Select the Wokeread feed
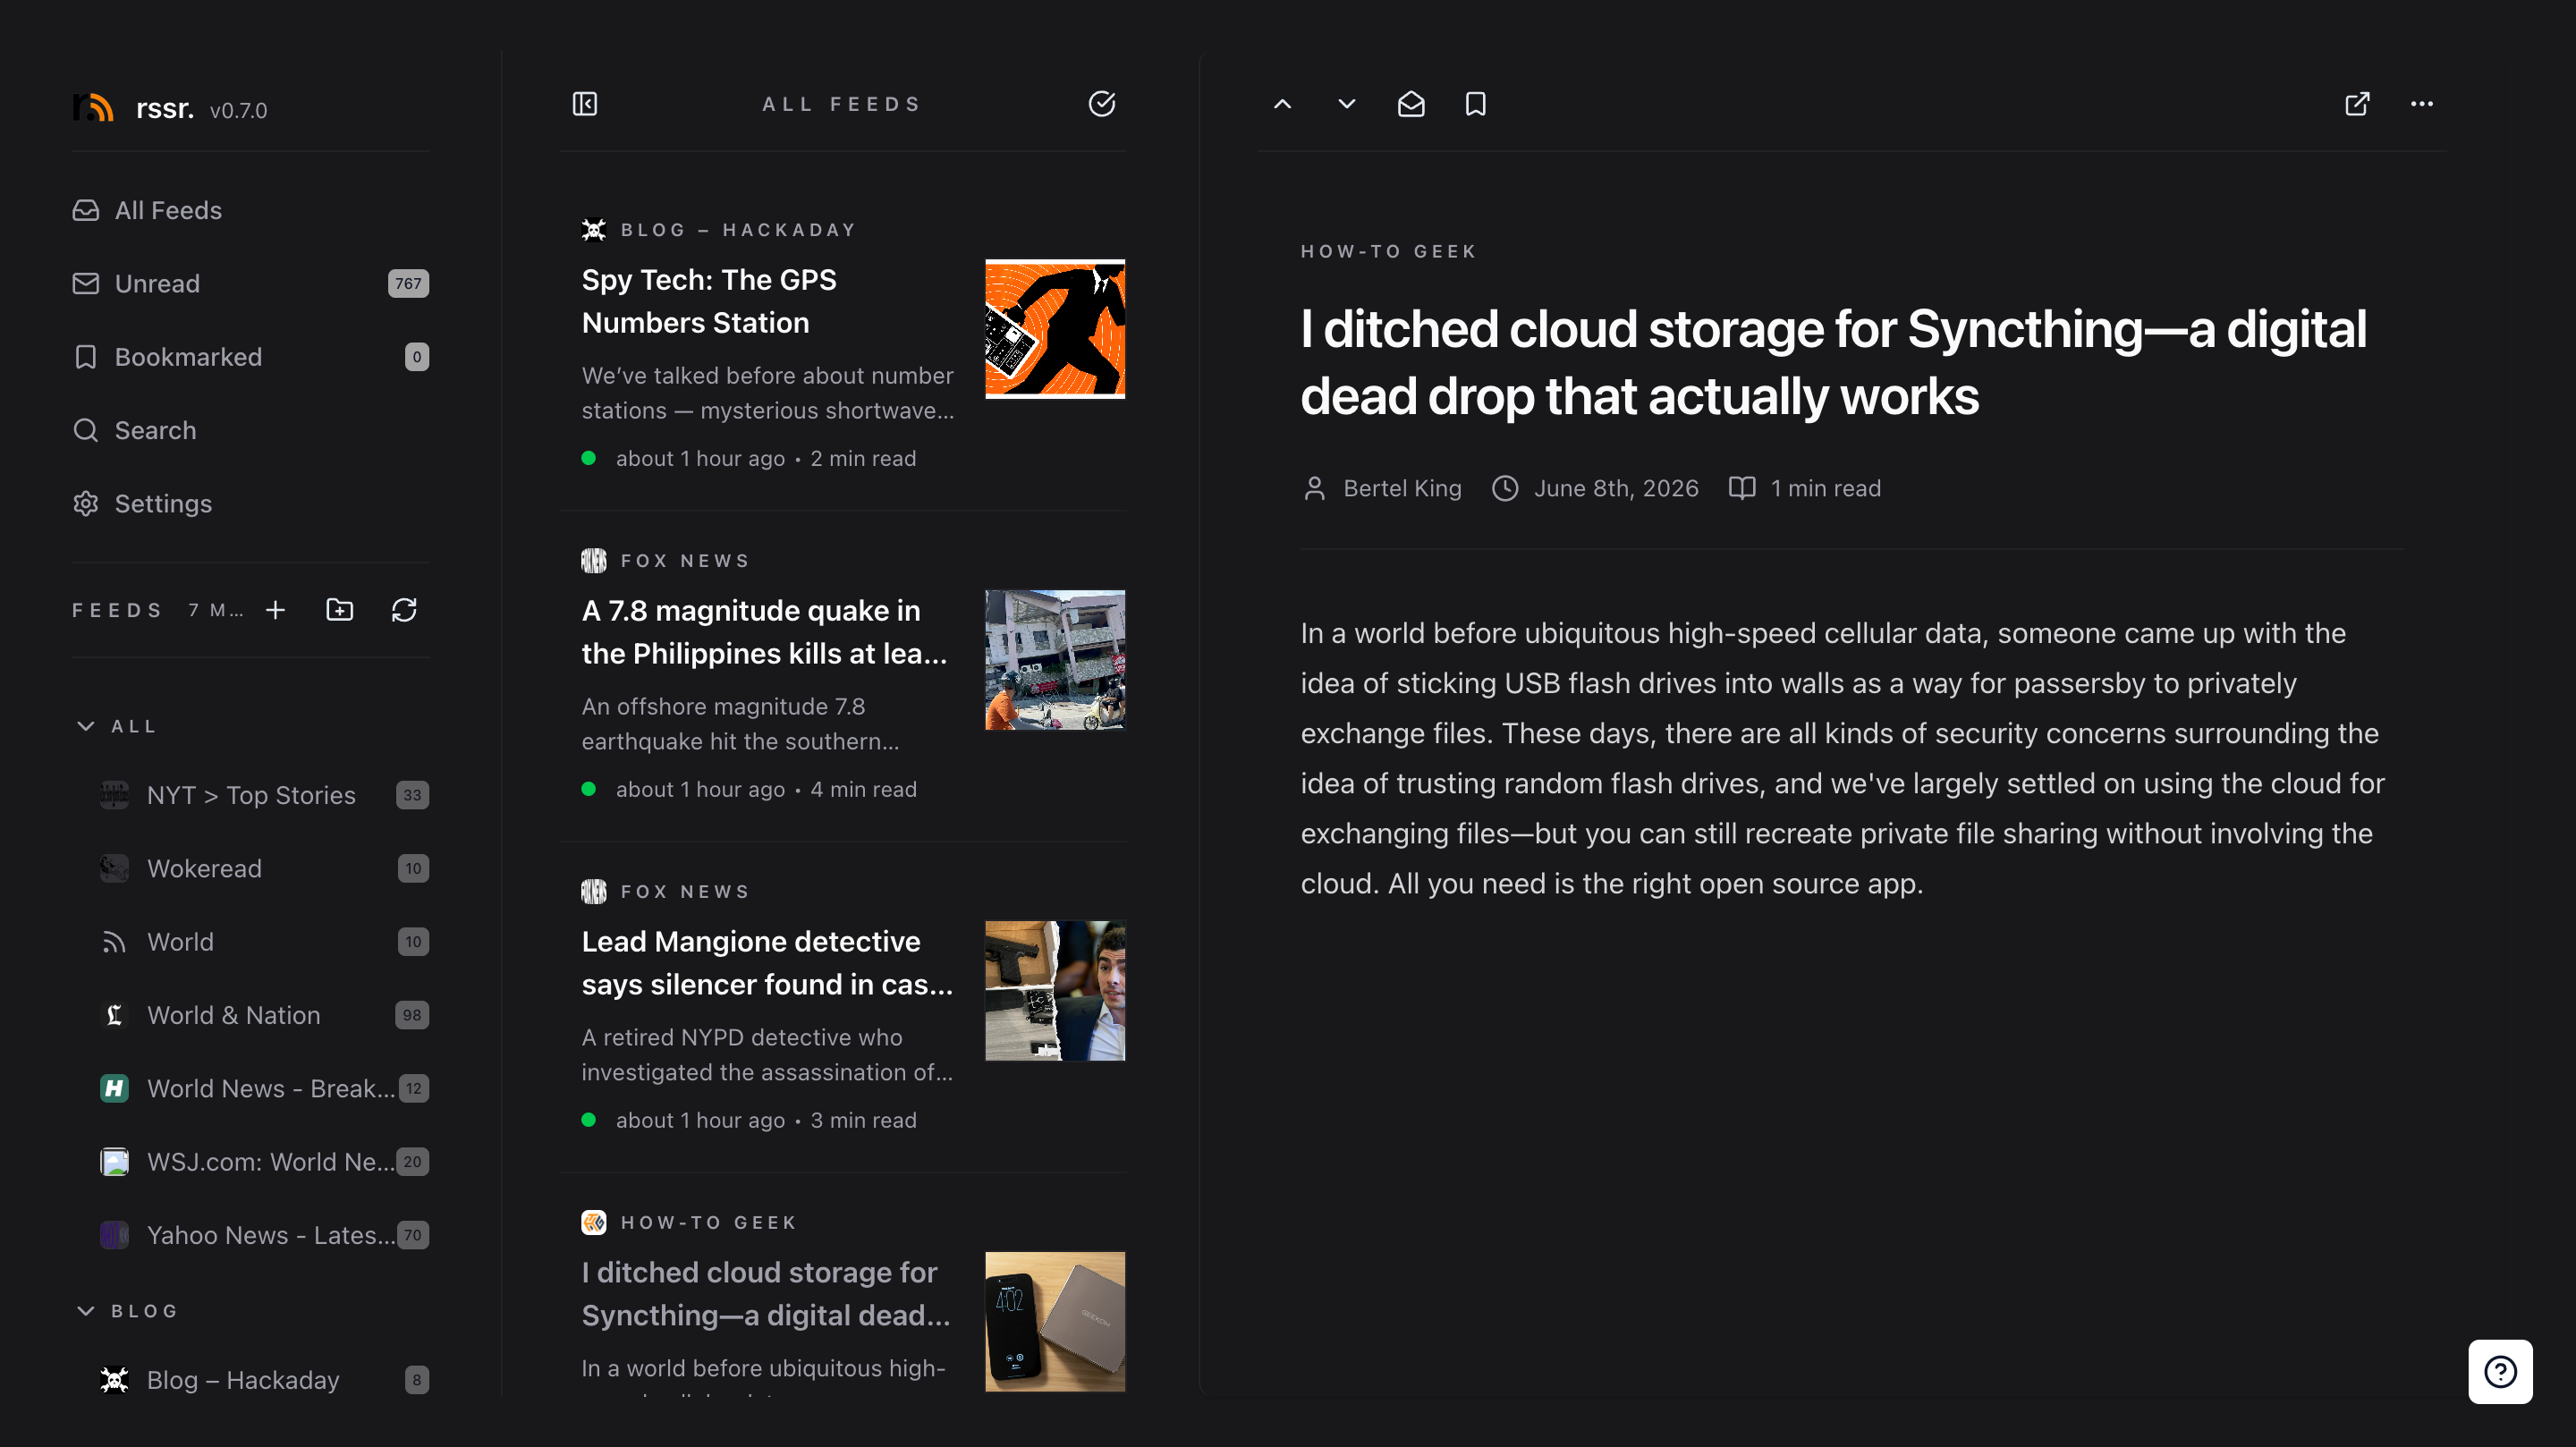This screenshot has width=2576, height=1447. (x=264, y=868)
